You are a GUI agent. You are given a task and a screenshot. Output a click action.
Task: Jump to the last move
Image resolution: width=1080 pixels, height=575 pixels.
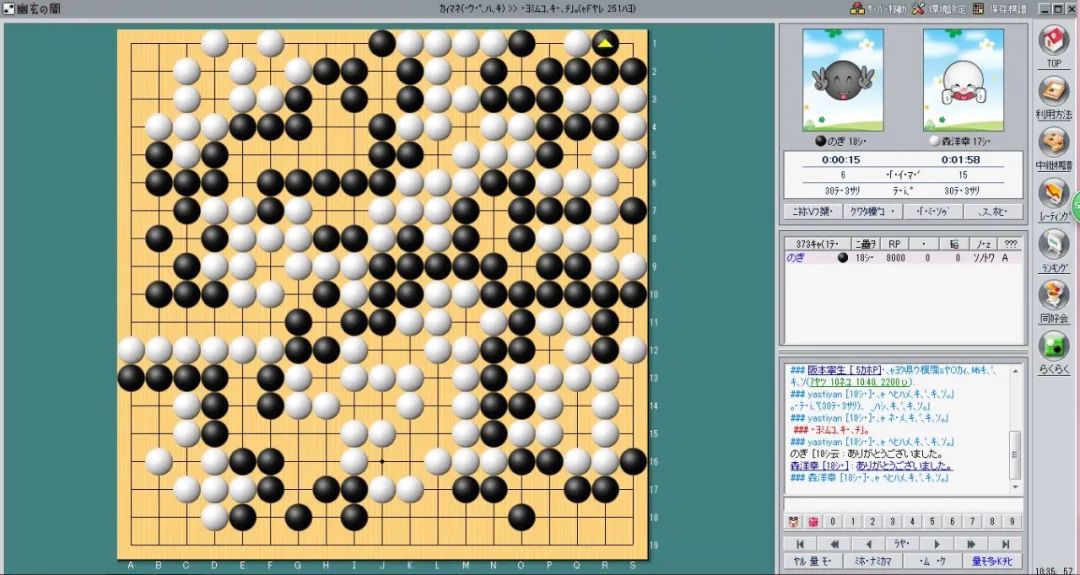point(1005,544)
